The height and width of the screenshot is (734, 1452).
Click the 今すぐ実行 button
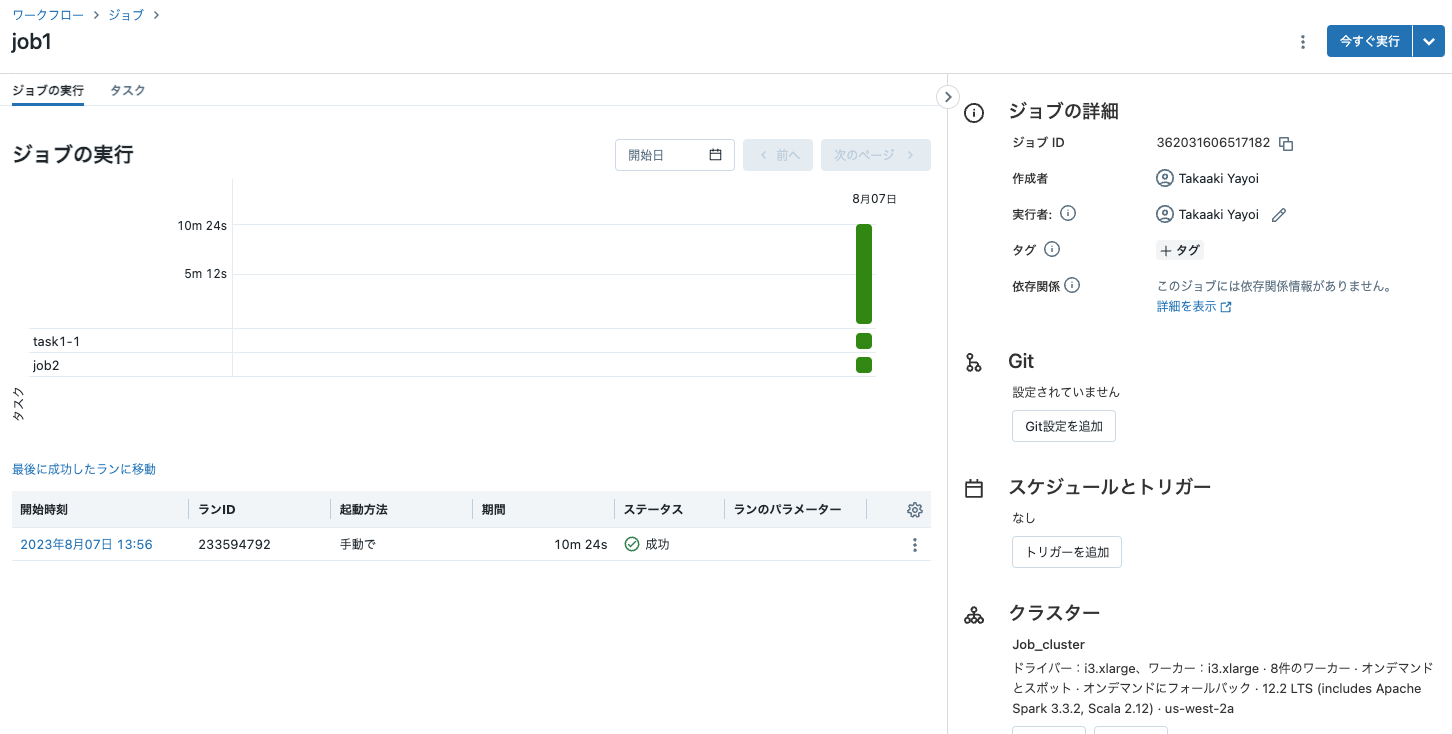tap(1369, 42)
